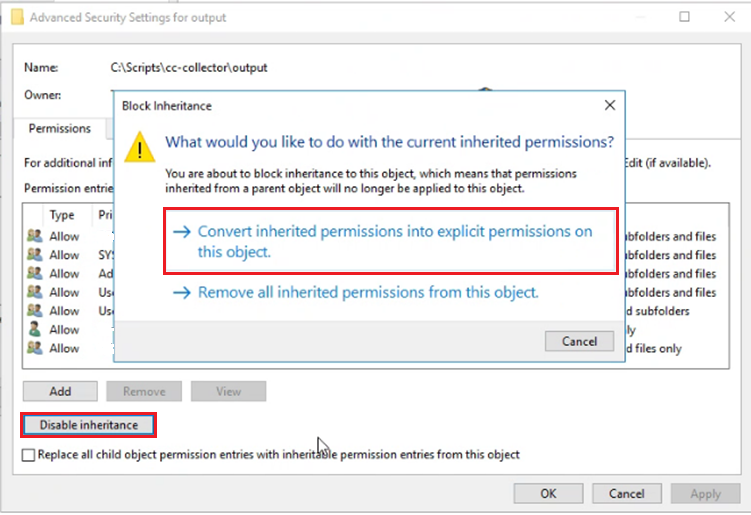Switch to the Permissions tab
The image size is (751, 515).
59,128
